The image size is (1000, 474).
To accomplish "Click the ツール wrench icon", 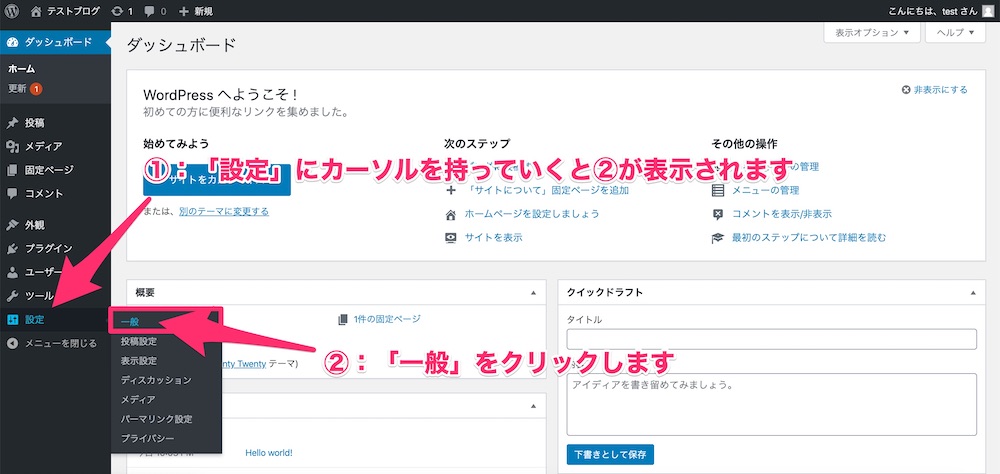I will (13, 296).
